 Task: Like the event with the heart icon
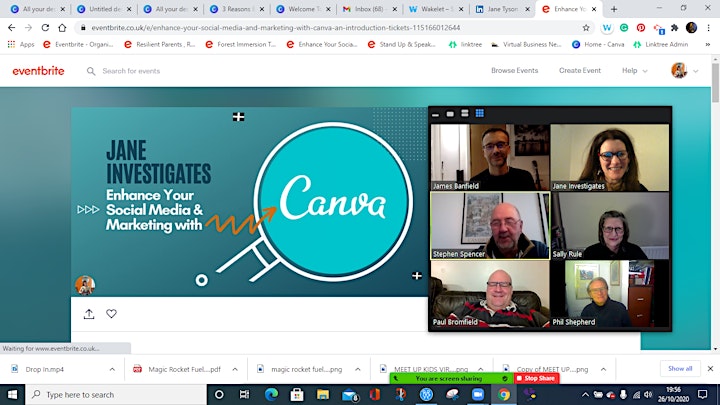pos(112,314)
